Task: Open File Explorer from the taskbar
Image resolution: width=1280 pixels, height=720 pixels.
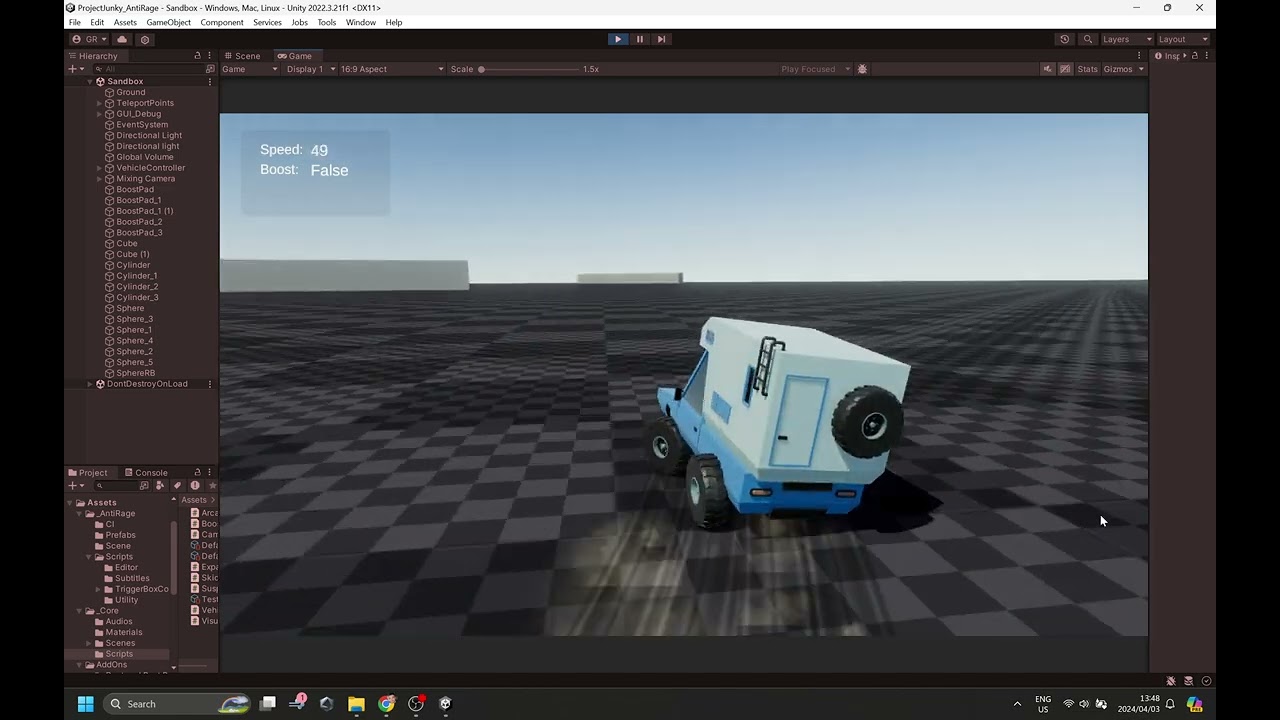Action: coord(356,704)
